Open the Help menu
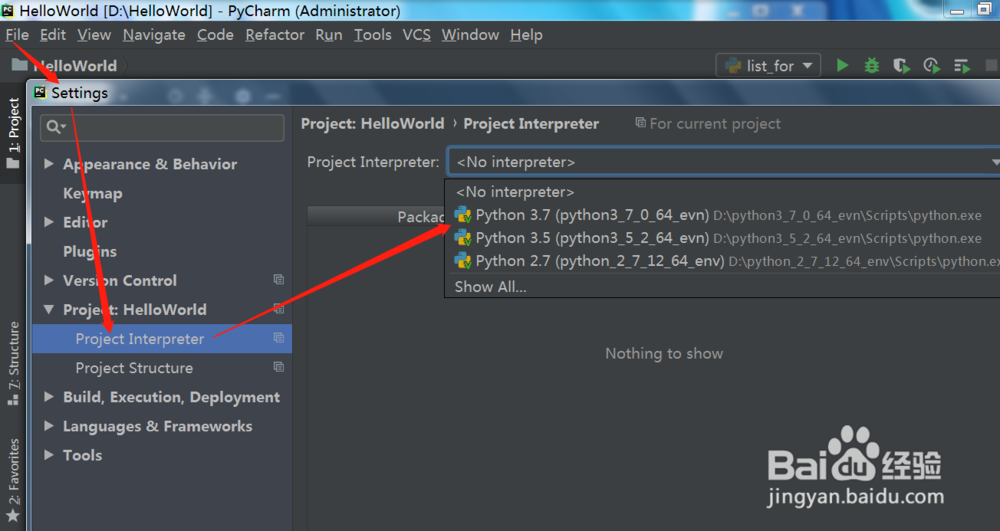This screenshot has height=531, width=1000. (526, 35)
